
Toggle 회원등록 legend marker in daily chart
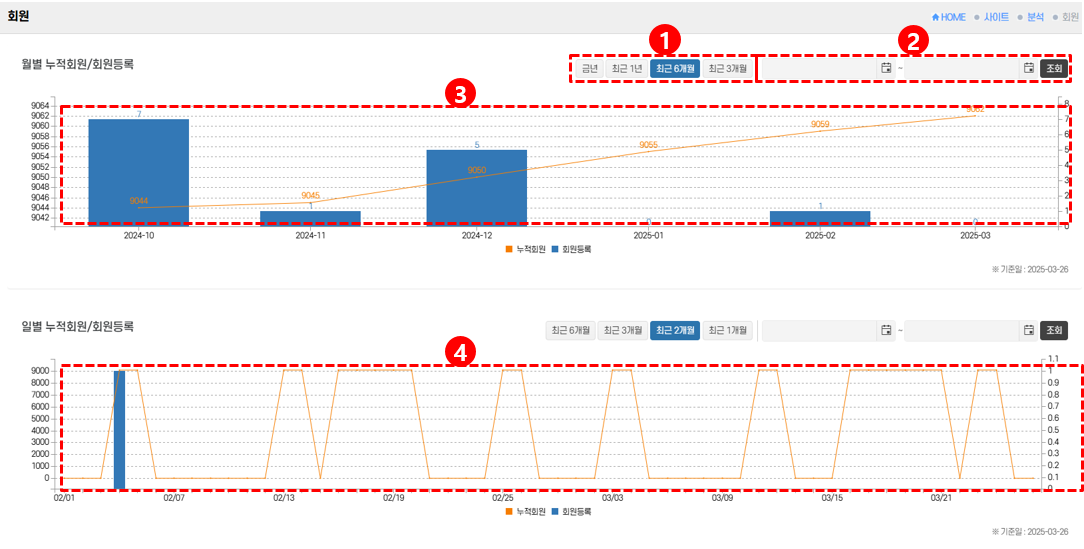click(x=555, y=511)
